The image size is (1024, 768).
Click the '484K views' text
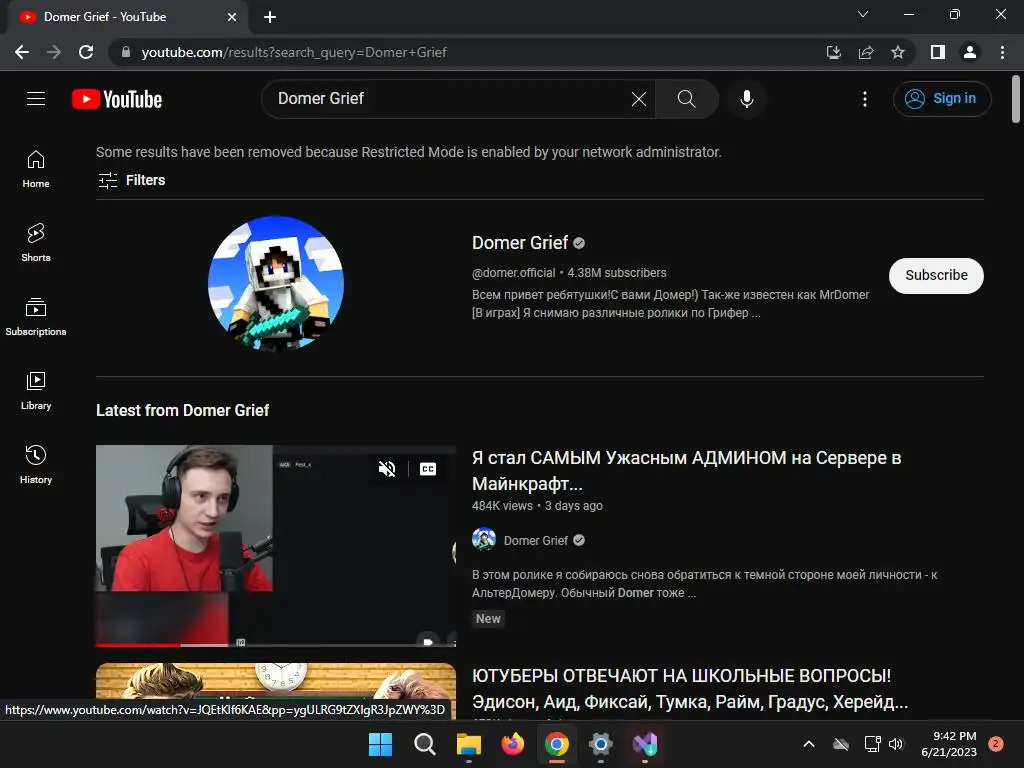pyautogui.click(x=502, y=505)
